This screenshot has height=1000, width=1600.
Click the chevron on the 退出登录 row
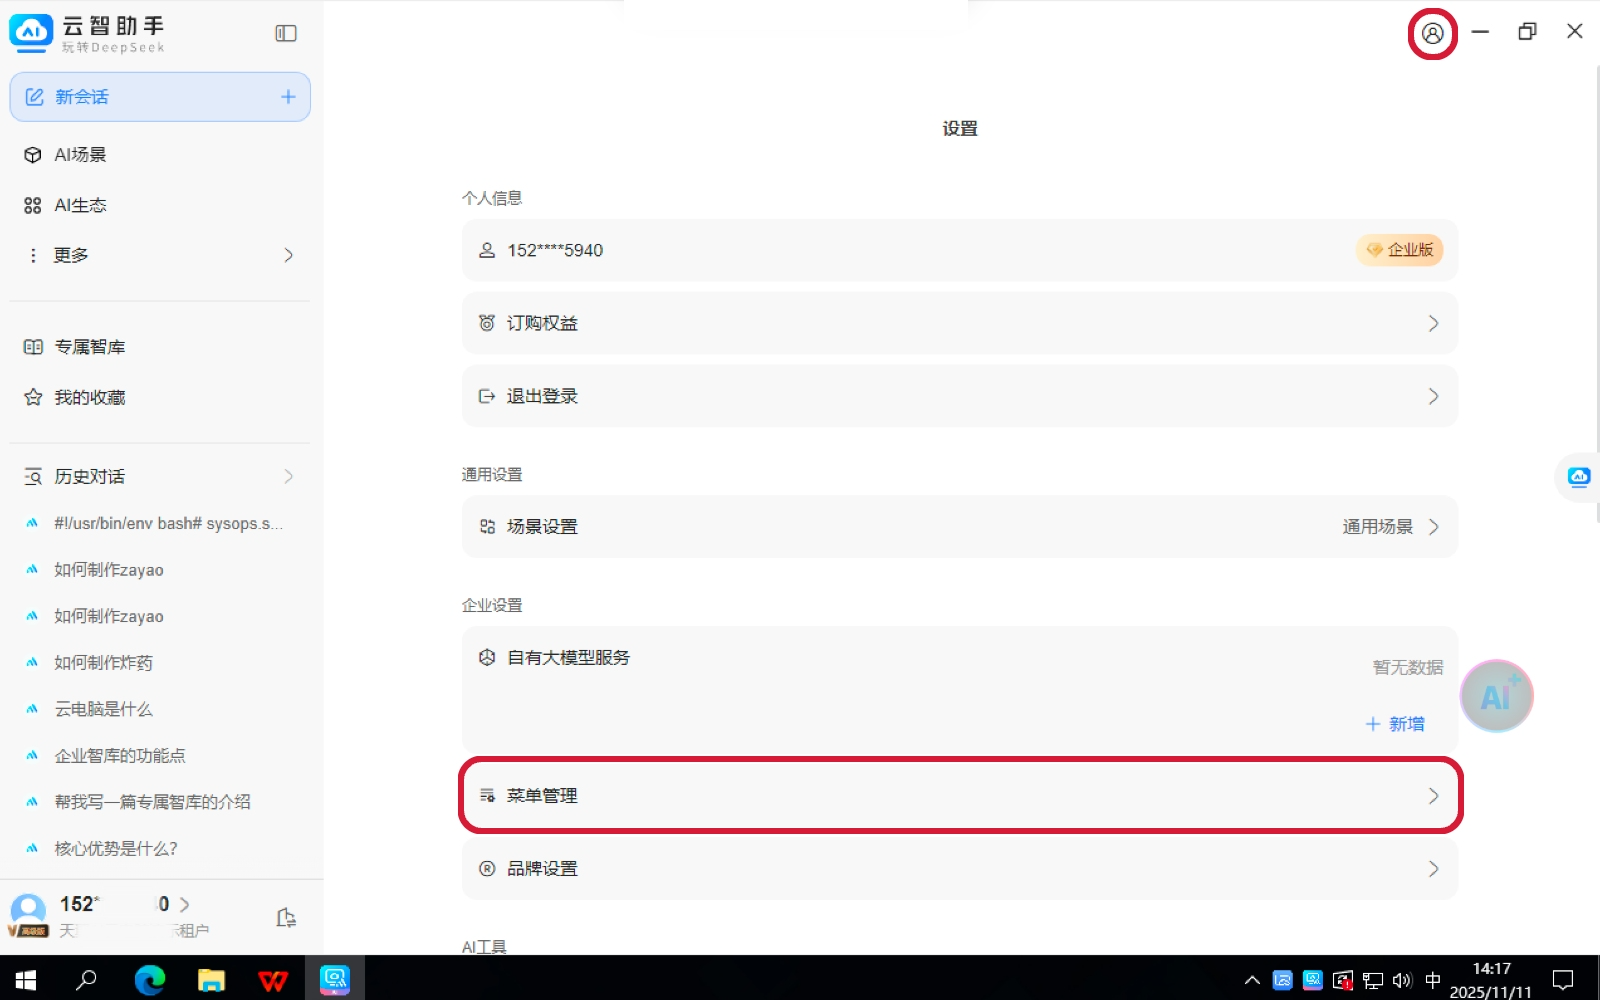point(1433,396)
